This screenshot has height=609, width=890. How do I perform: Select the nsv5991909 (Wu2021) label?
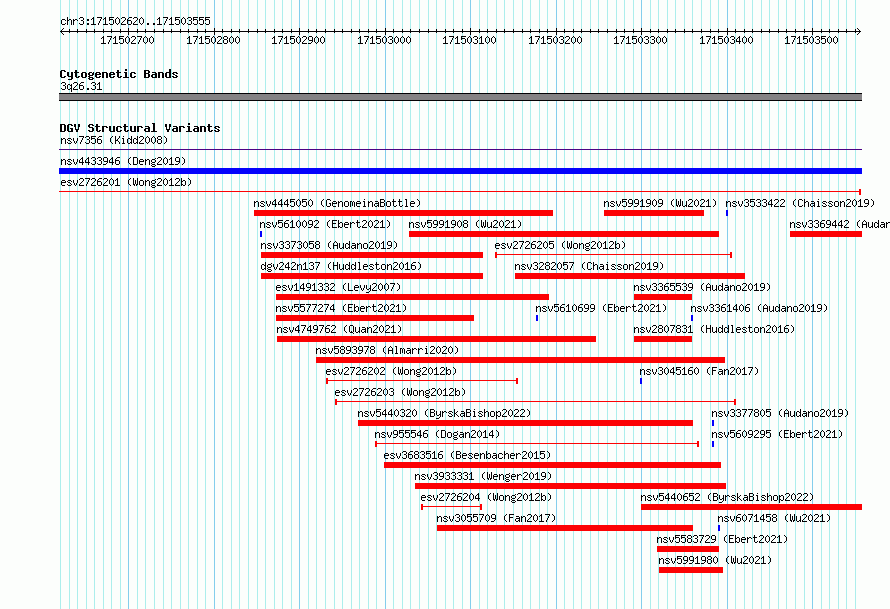pos(660,203)
